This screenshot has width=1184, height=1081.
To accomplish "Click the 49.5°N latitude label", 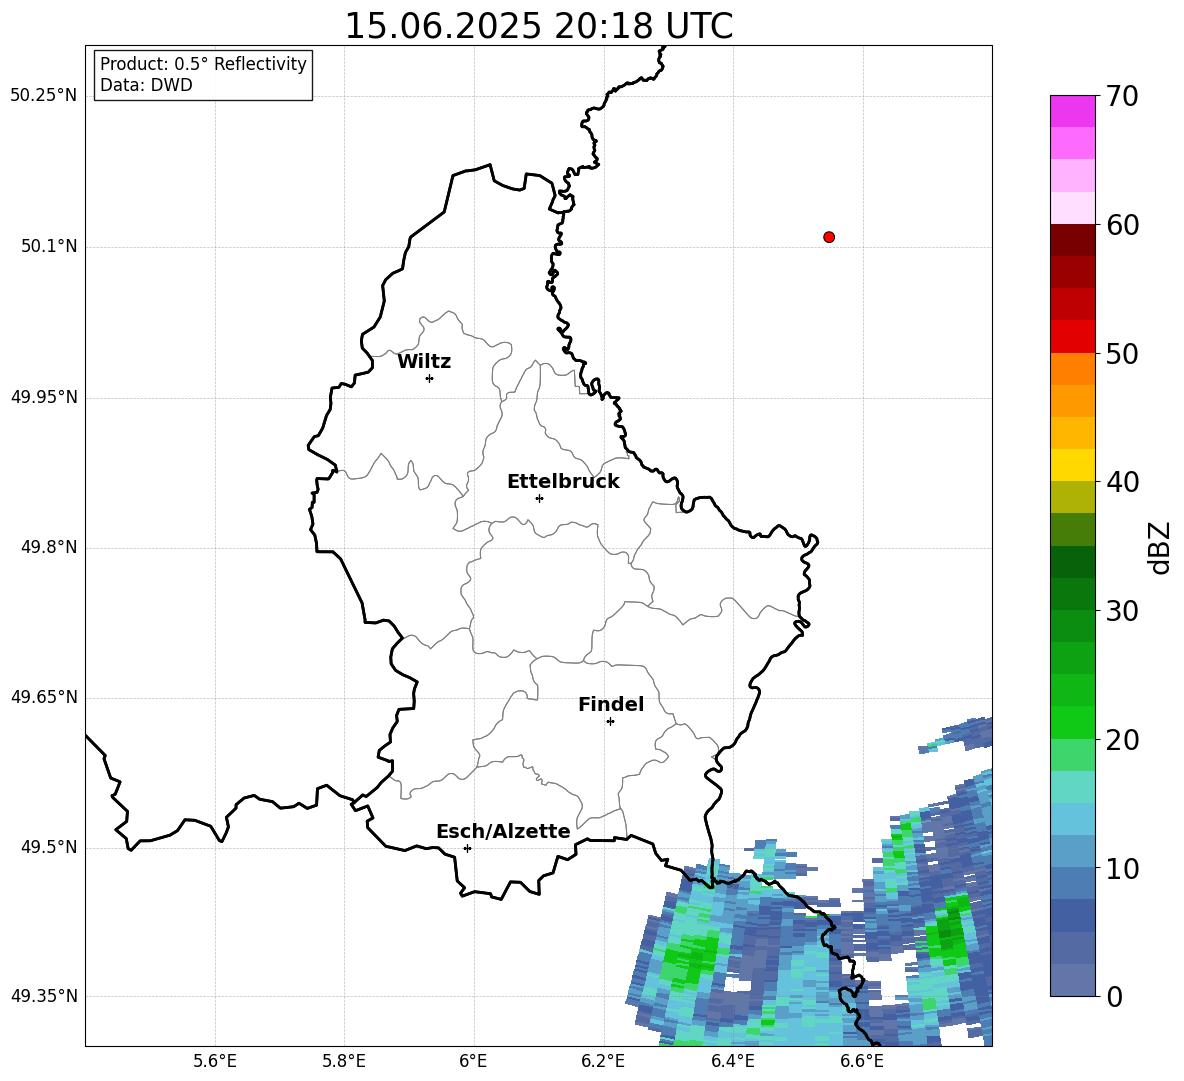I will 49,848.
